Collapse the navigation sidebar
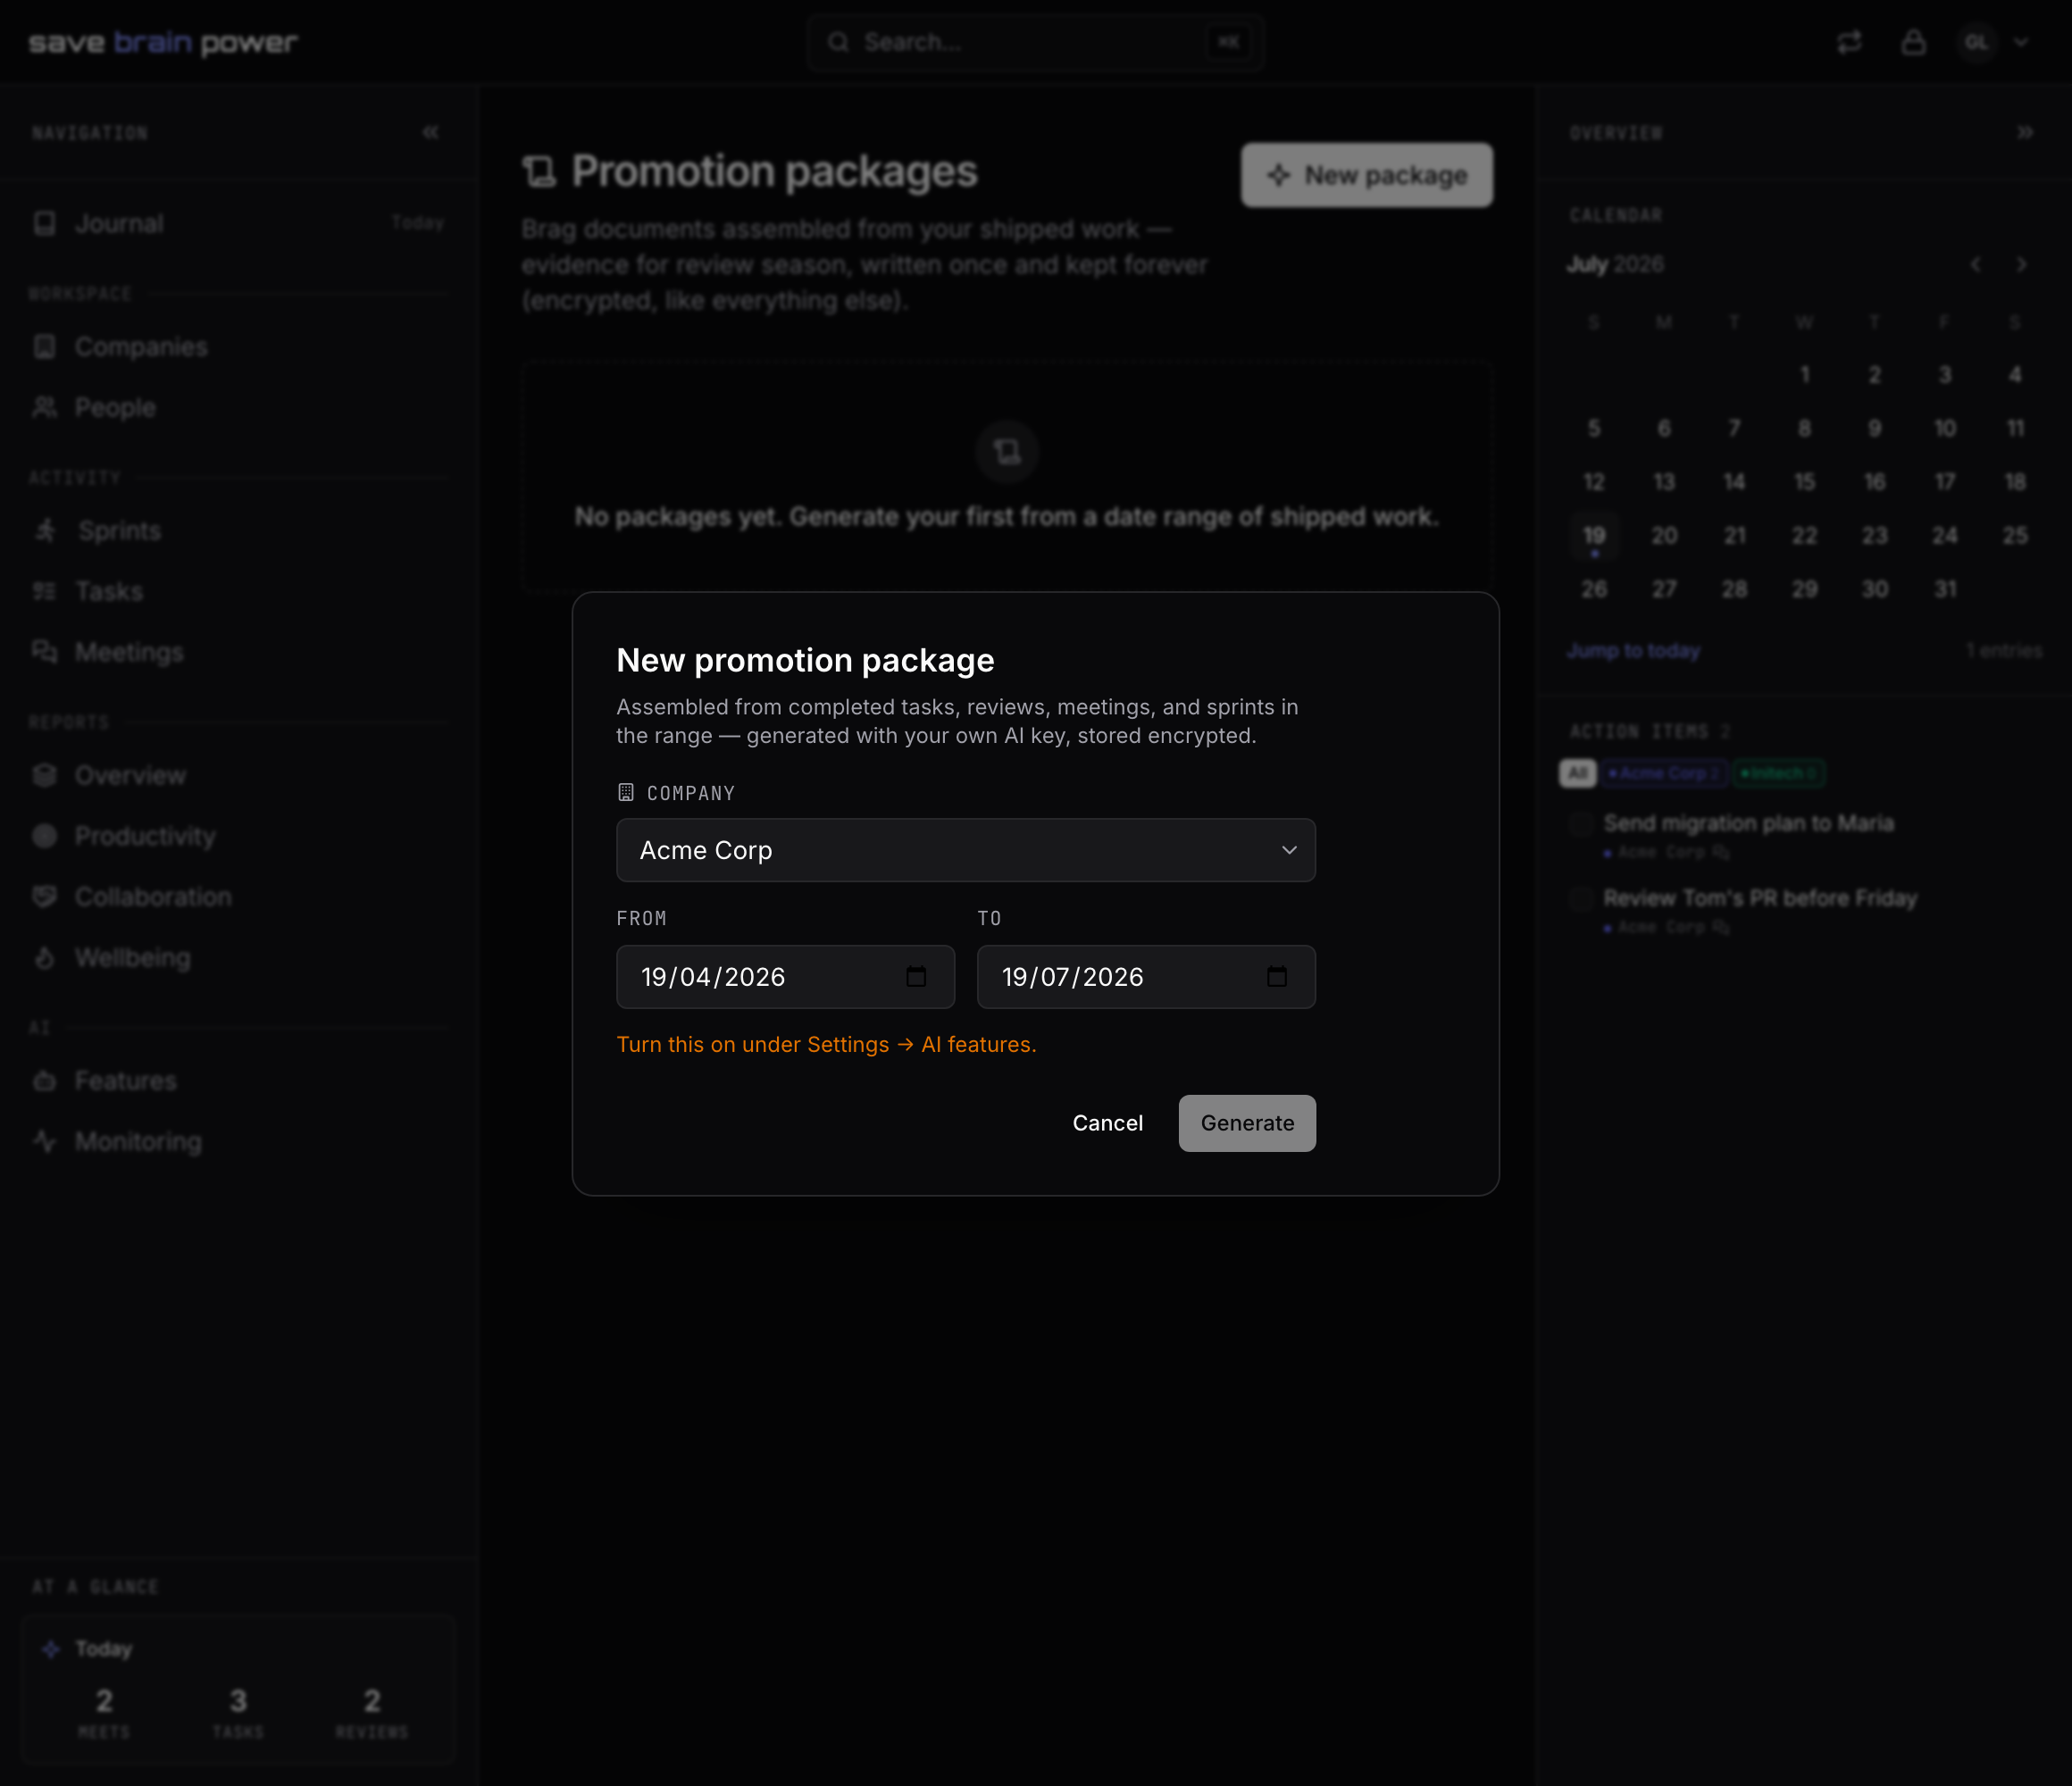Screen dimensions: 2072x1786 tap(430, 132)
